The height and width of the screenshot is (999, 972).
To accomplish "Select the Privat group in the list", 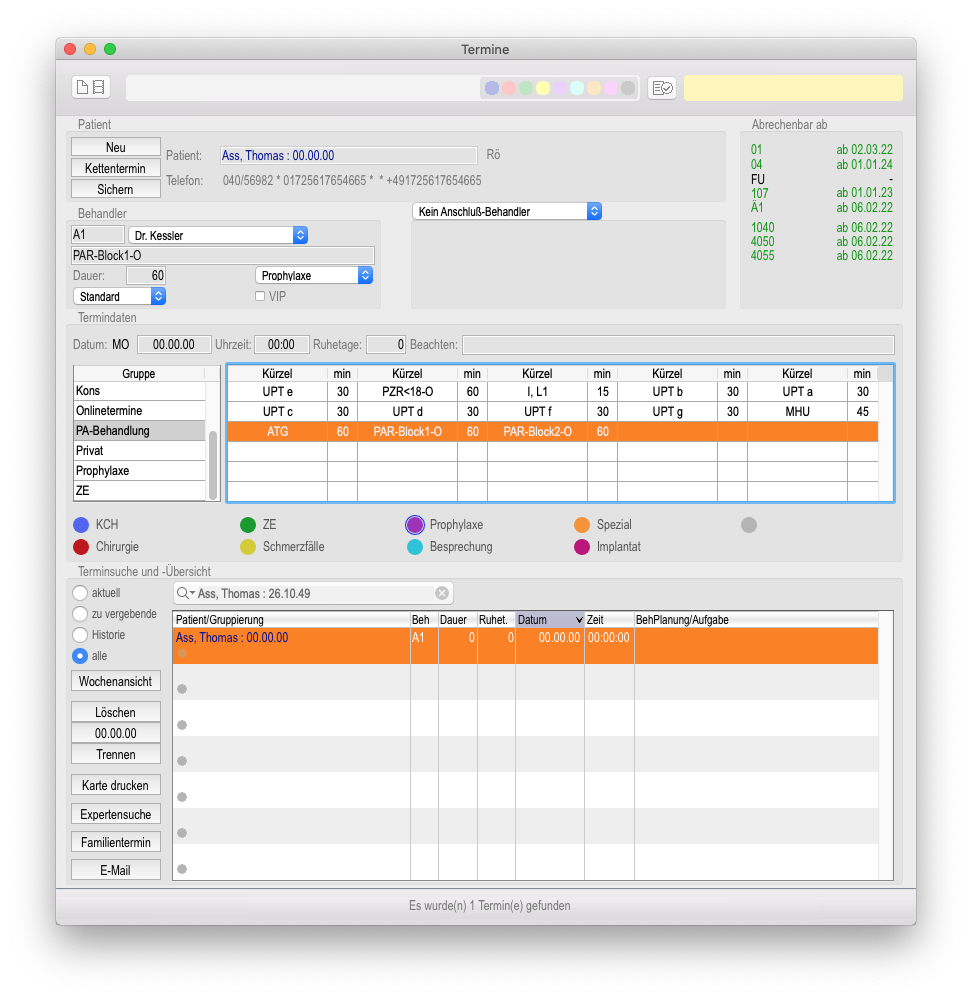I will coord(140,451).
